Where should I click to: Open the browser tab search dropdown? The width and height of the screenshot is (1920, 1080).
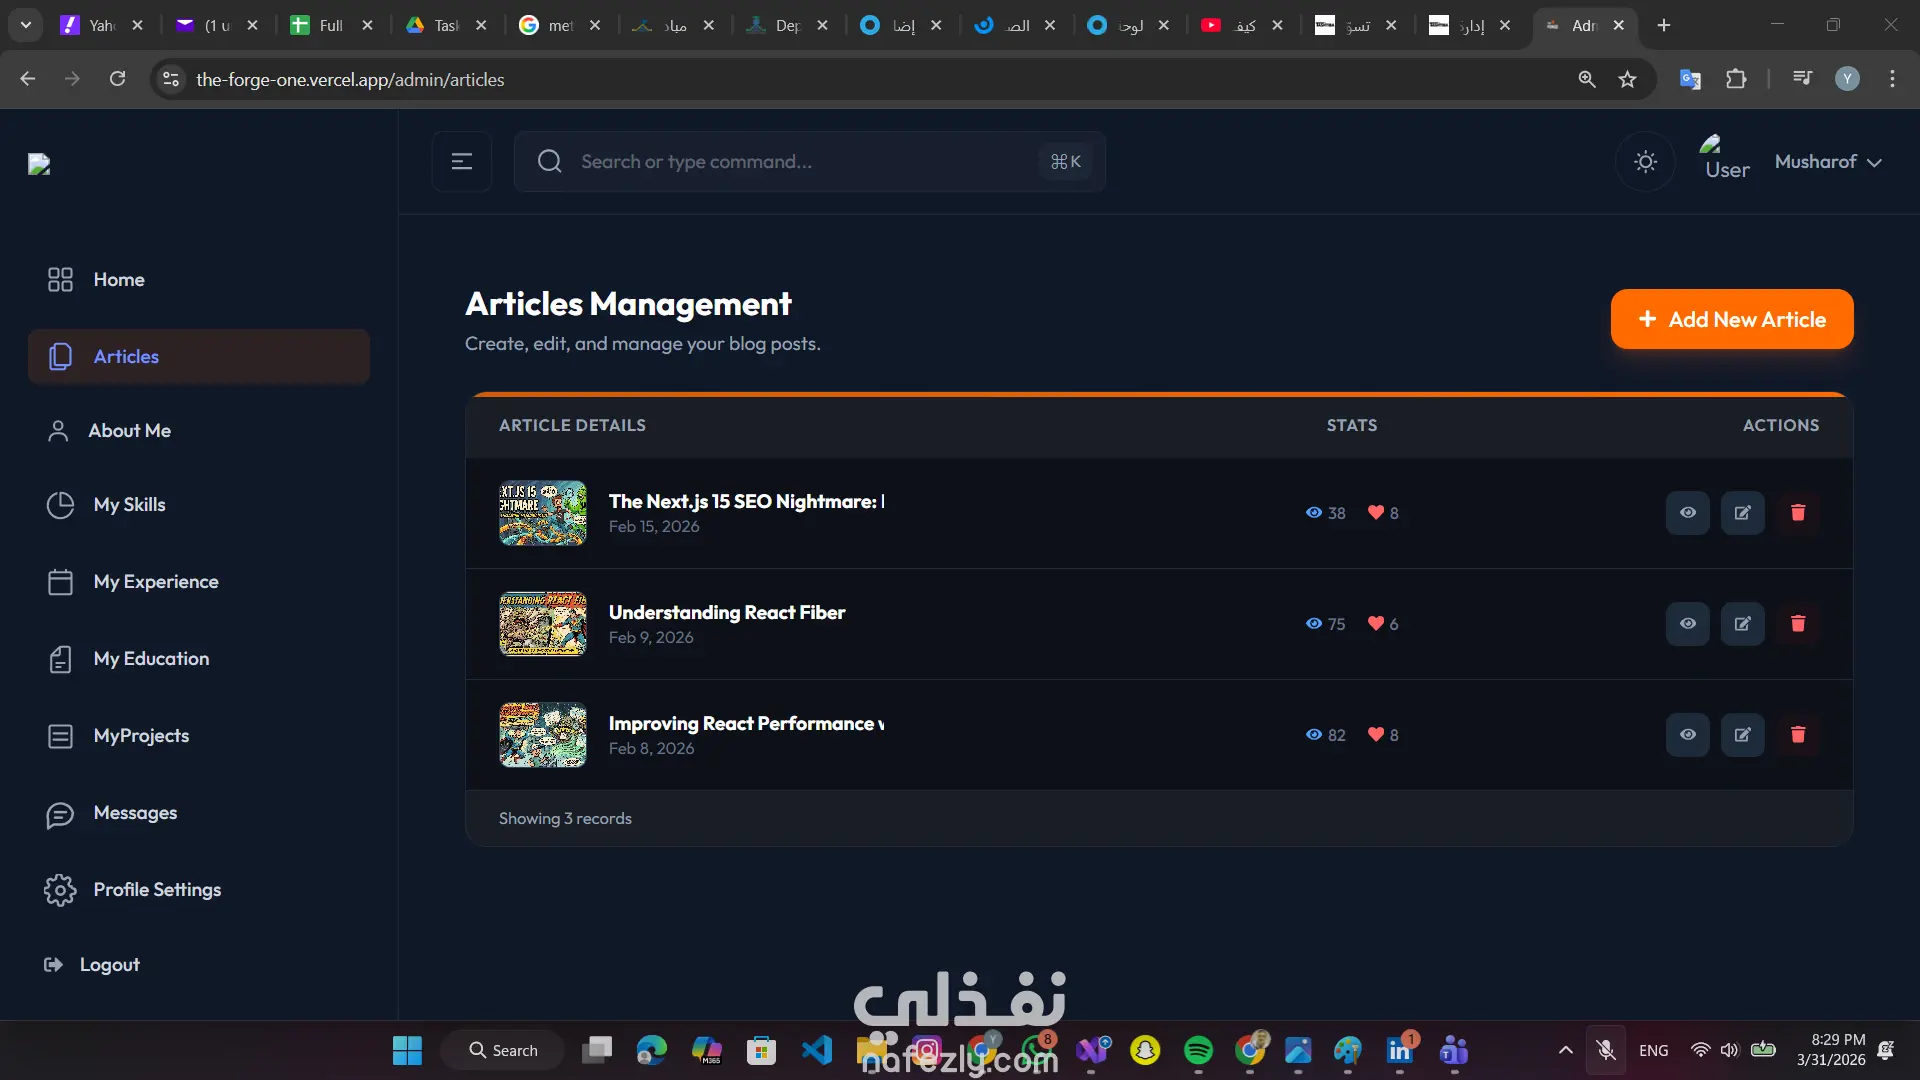[25, 25]
